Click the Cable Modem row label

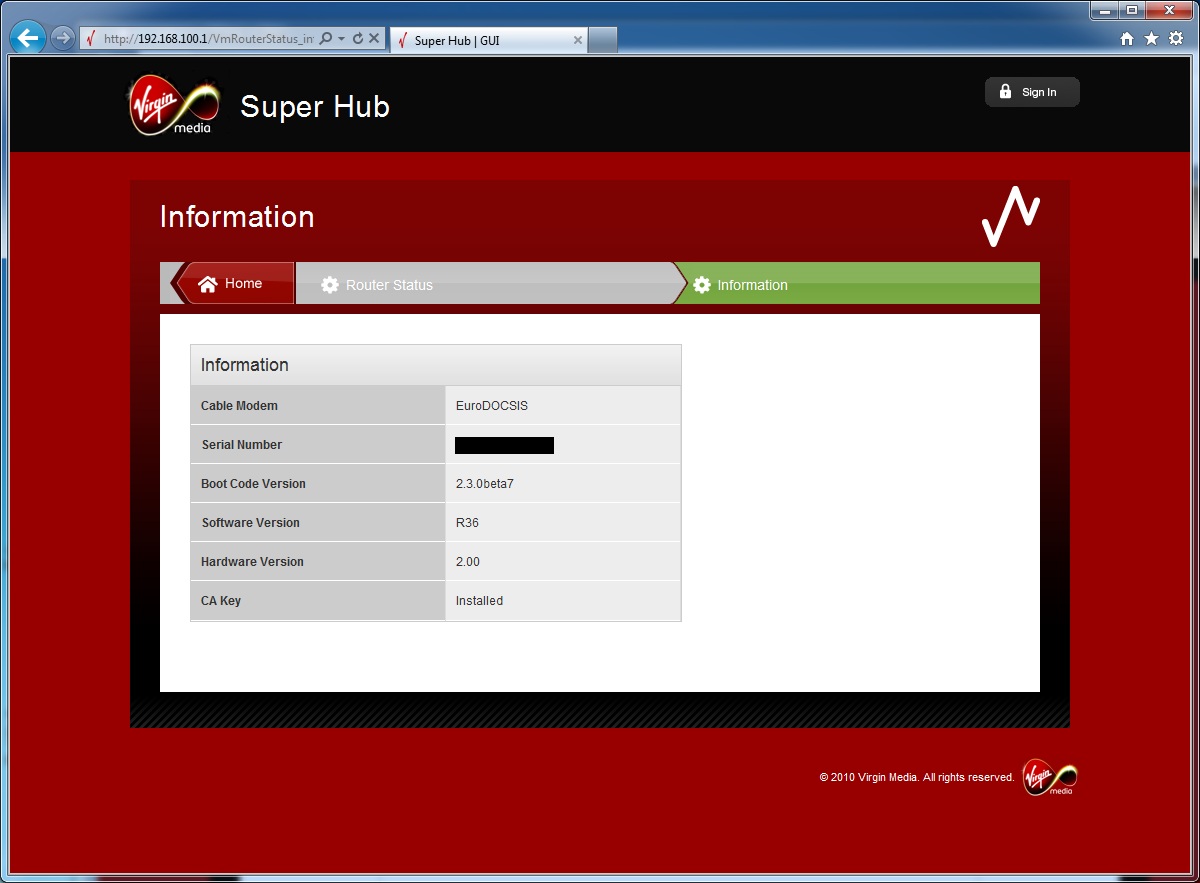point(239,406)
